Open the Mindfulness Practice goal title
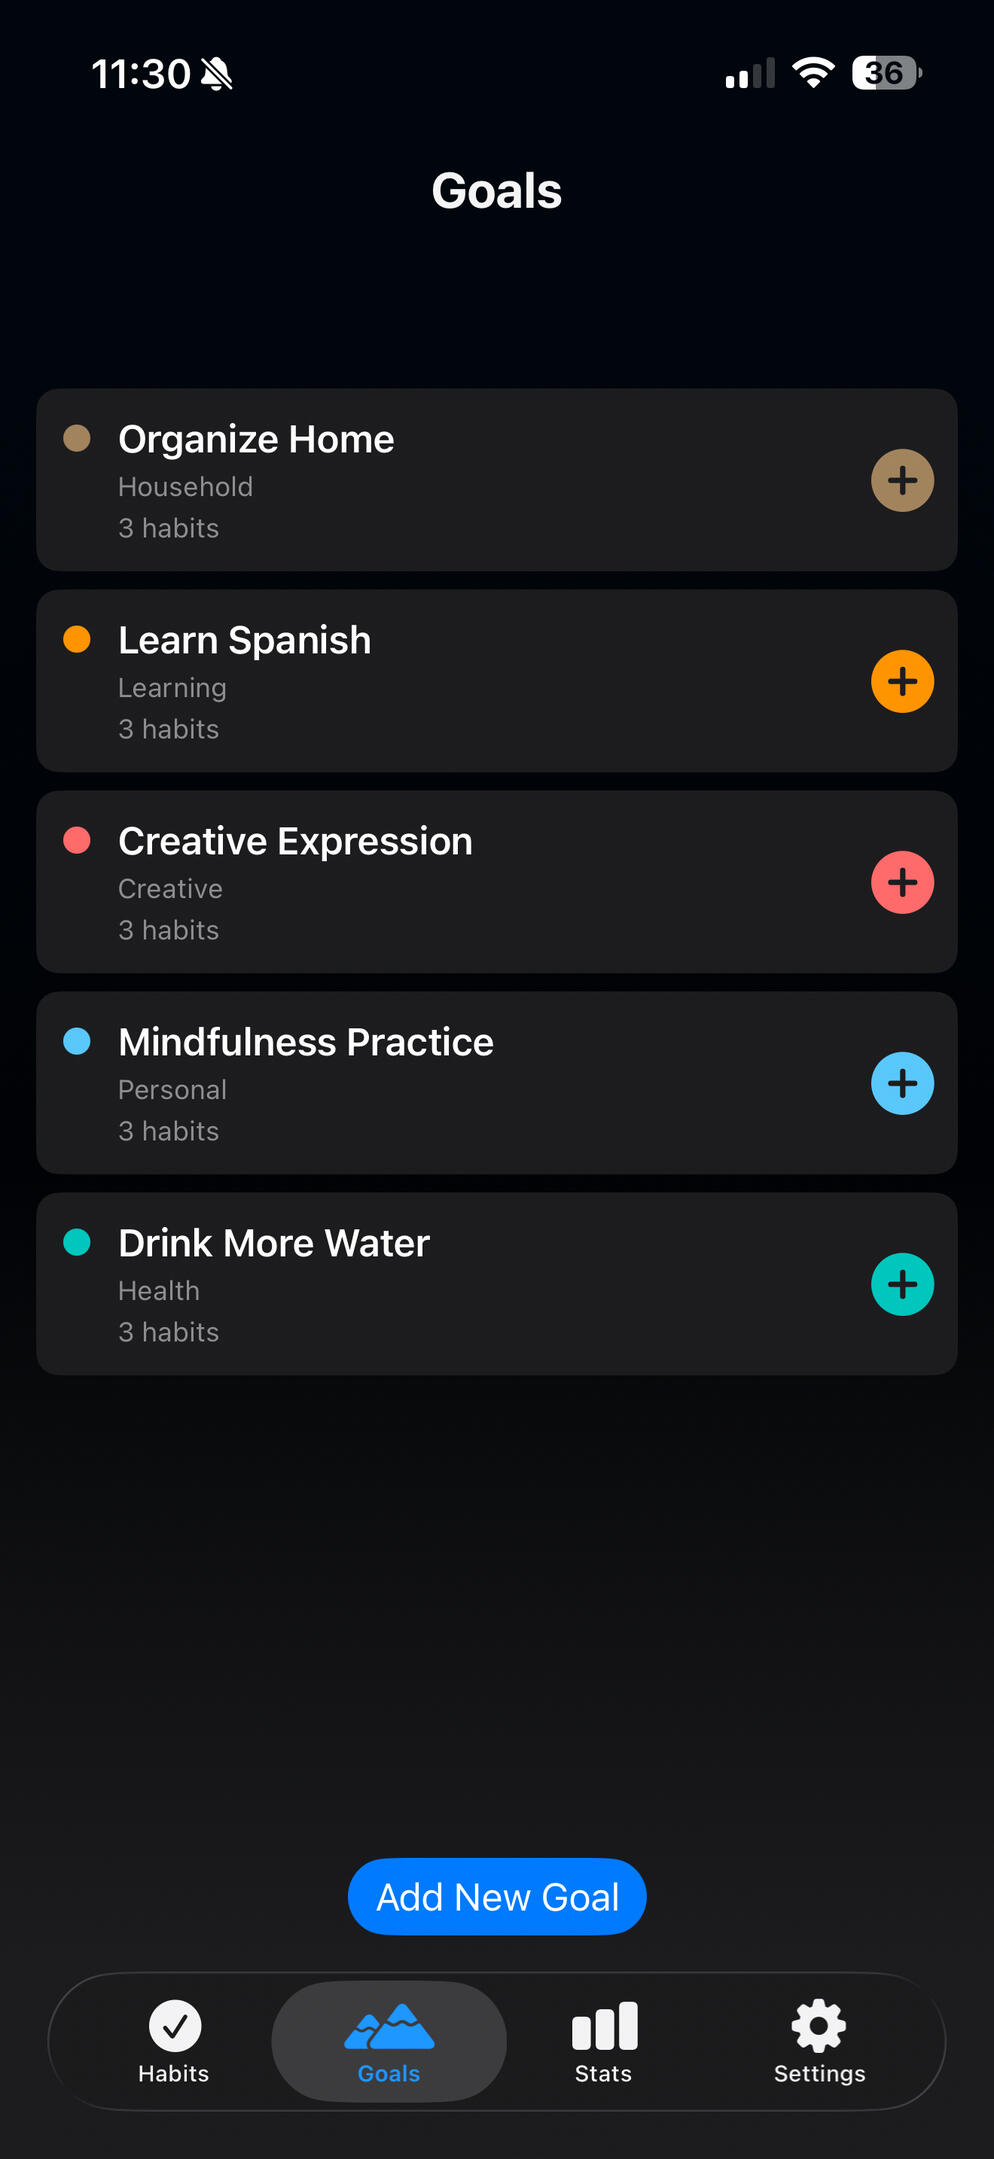 tap(306, 1042)
